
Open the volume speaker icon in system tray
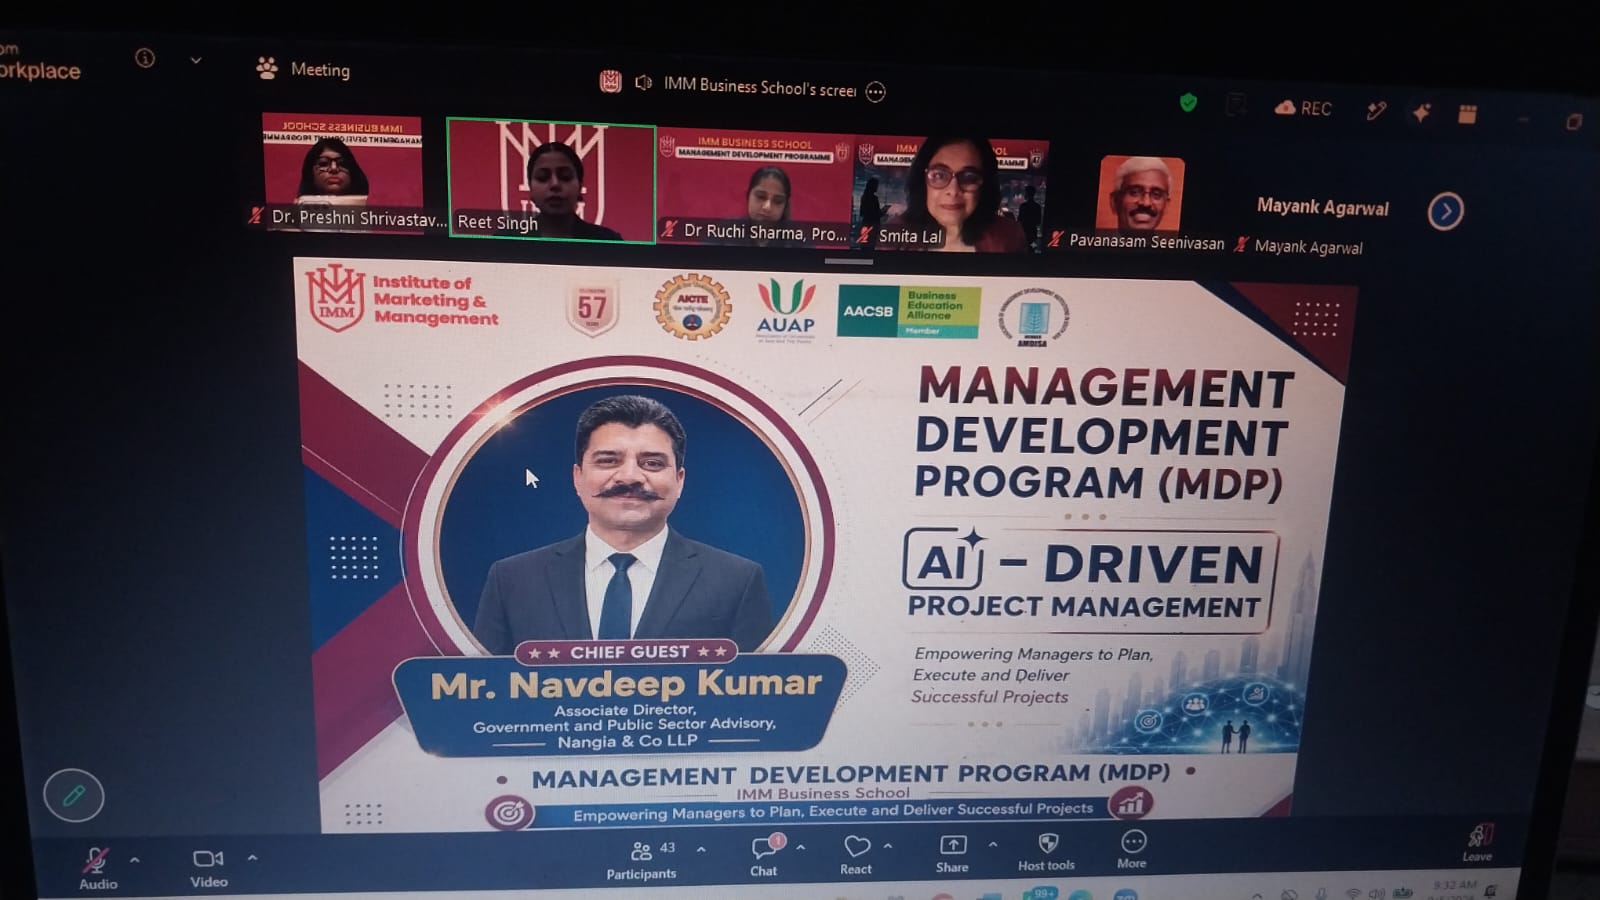point(1377,893)
